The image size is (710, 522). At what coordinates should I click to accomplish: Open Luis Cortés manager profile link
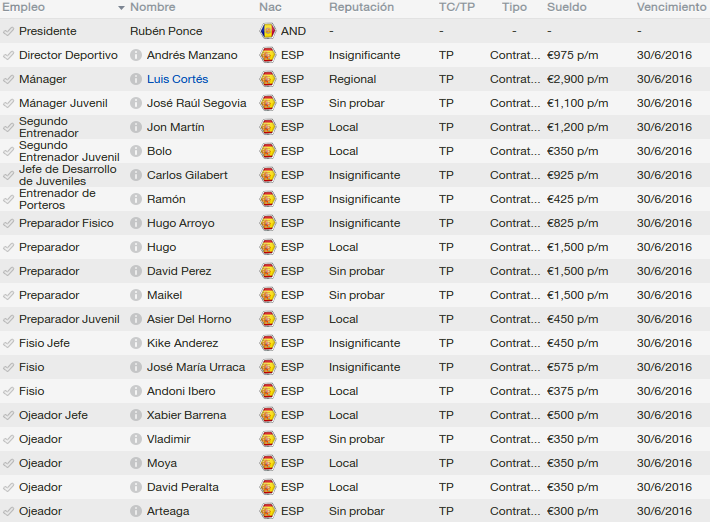(178, 79)
